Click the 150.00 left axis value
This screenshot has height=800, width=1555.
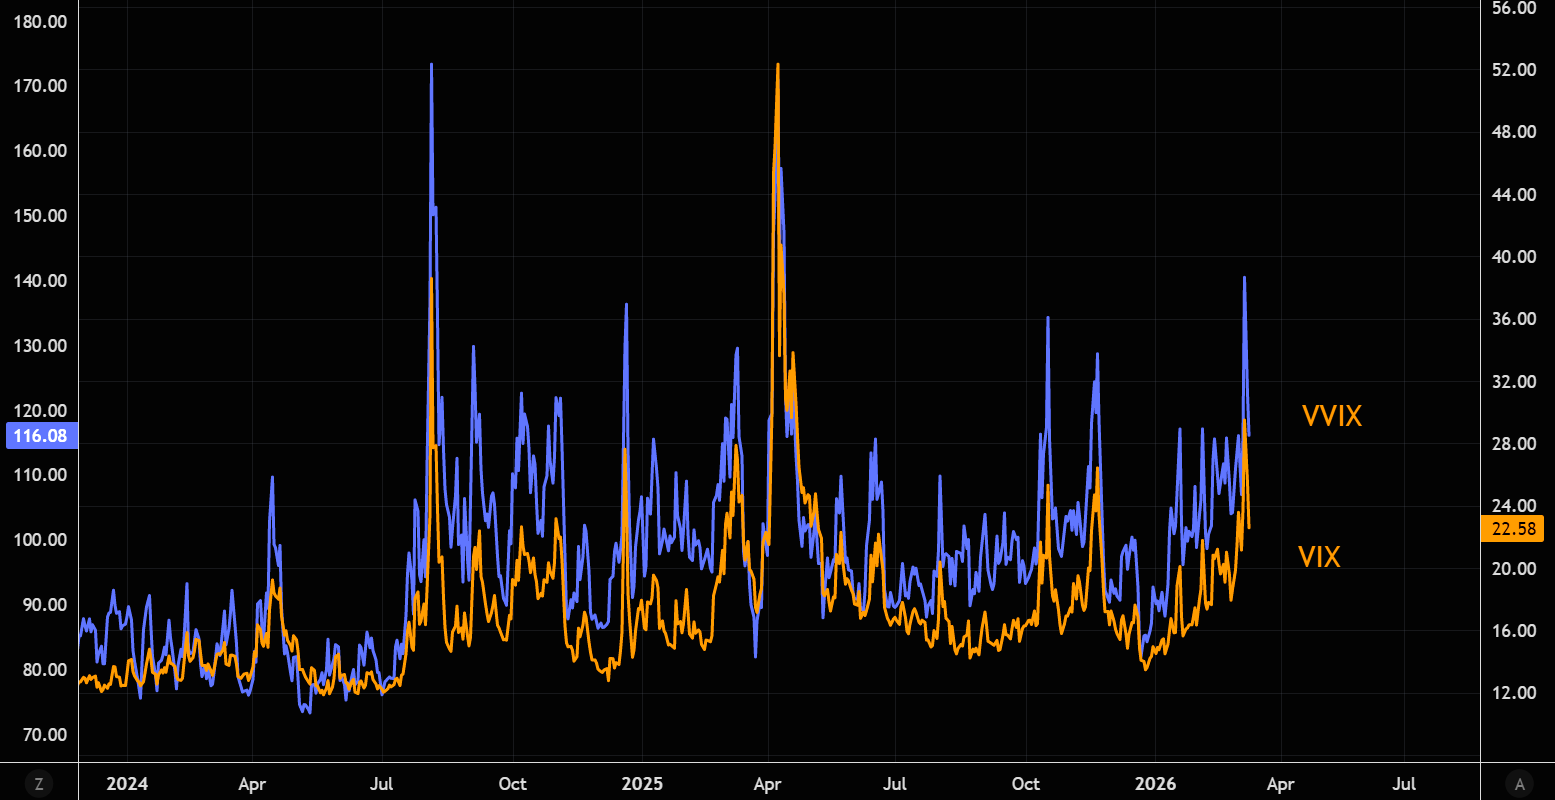(42, 216)
